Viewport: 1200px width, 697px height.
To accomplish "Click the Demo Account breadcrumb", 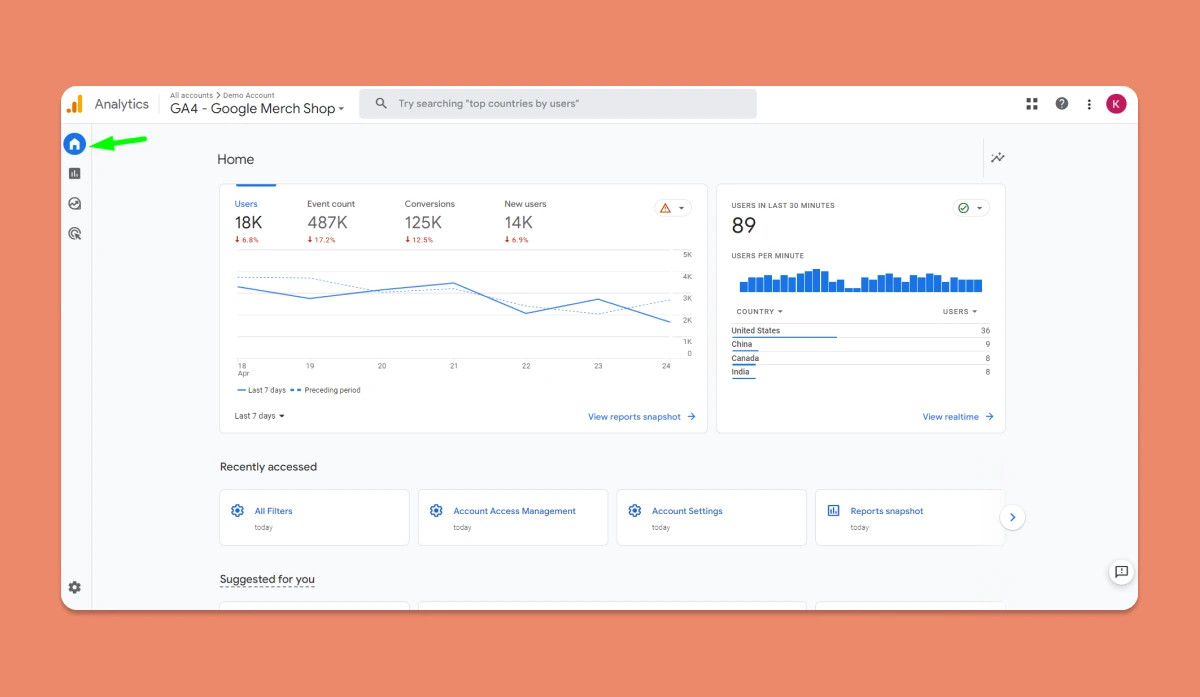I will pyautogui.click(x=249, y=95).
